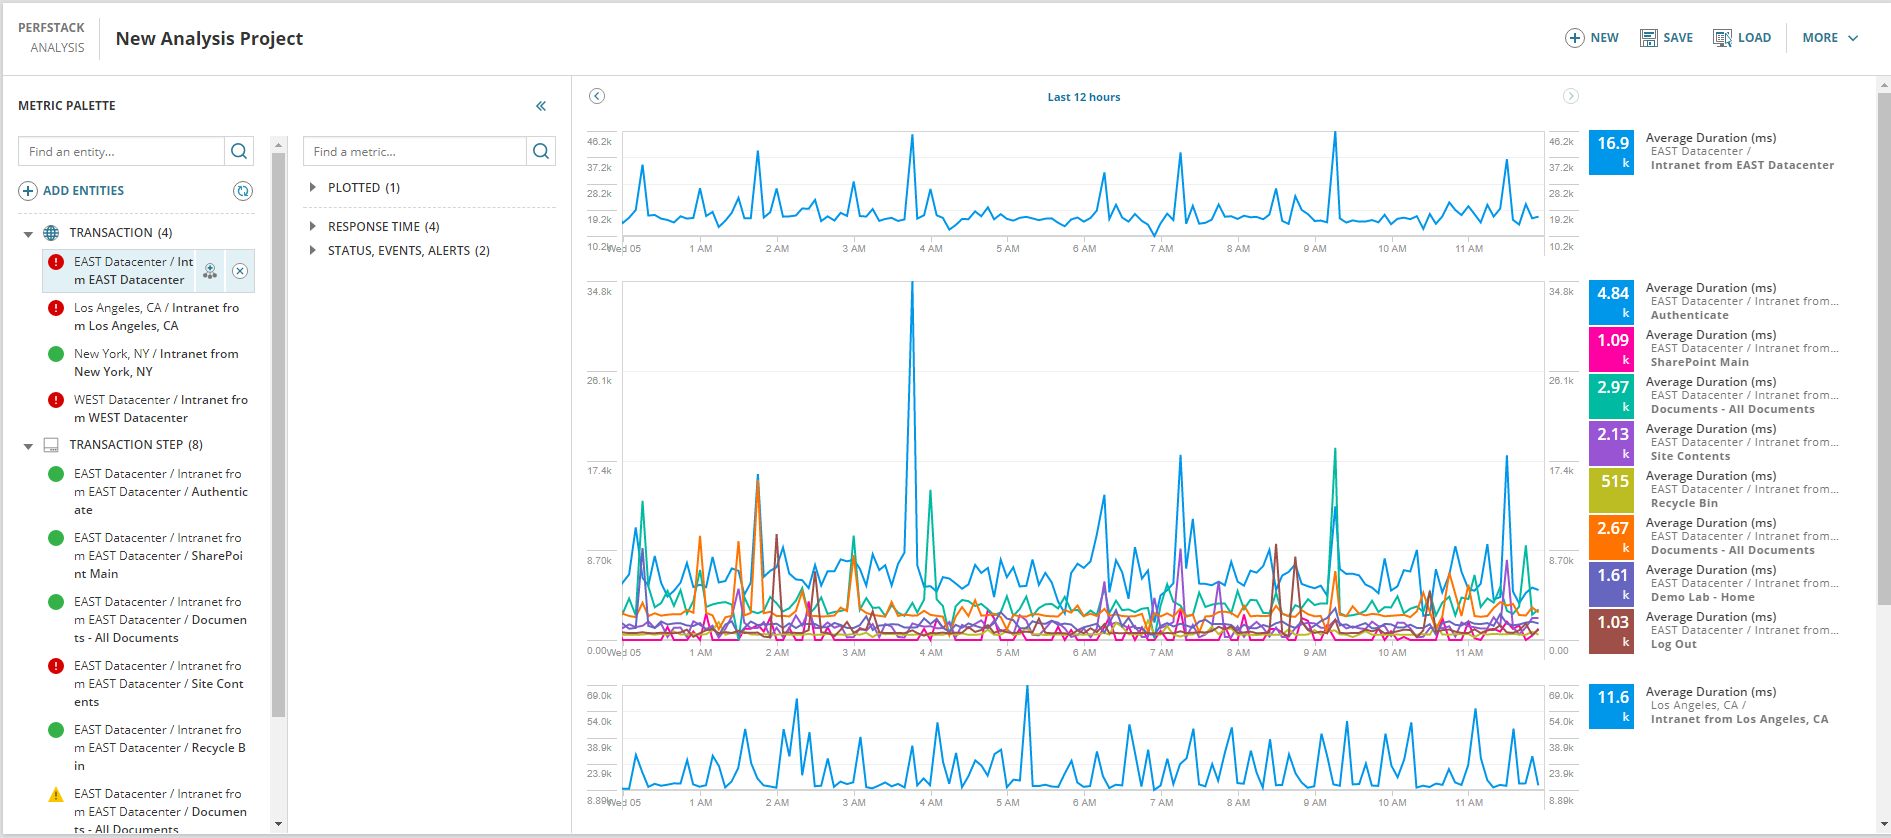Go to previous time range arrow
Image resolution: width=1891 pixels, height=838 pixels.
click(x=597, y=96)
